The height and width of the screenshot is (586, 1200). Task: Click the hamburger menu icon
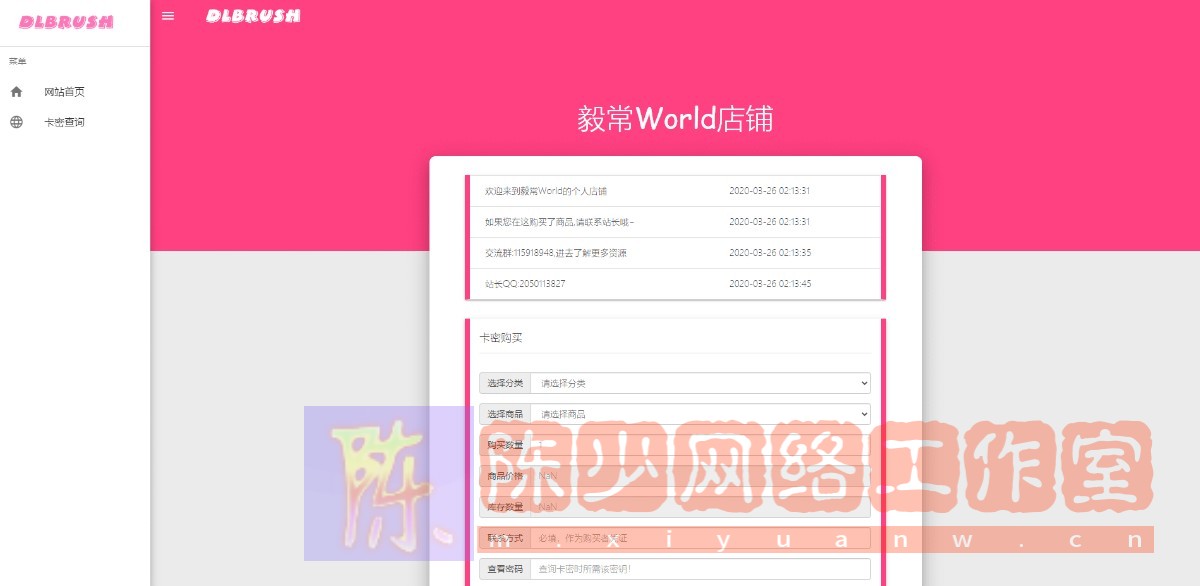(x=168, y=16)
